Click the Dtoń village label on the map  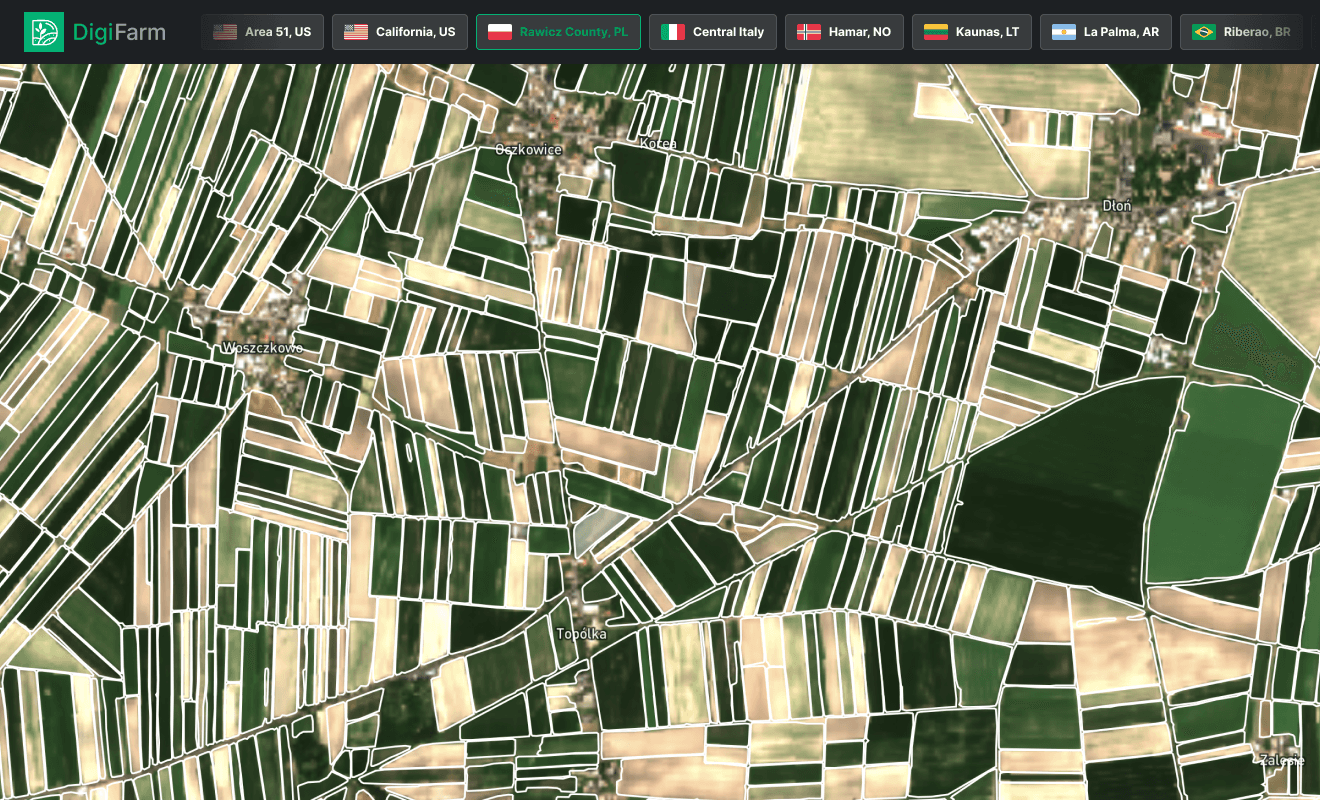coord(1117,205)
